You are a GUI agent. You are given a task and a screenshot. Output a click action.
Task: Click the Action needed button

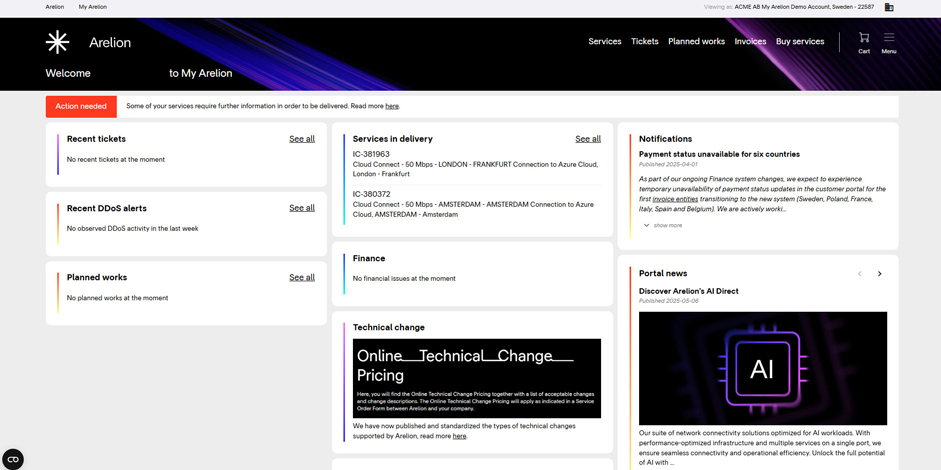(x=81, y=106)
